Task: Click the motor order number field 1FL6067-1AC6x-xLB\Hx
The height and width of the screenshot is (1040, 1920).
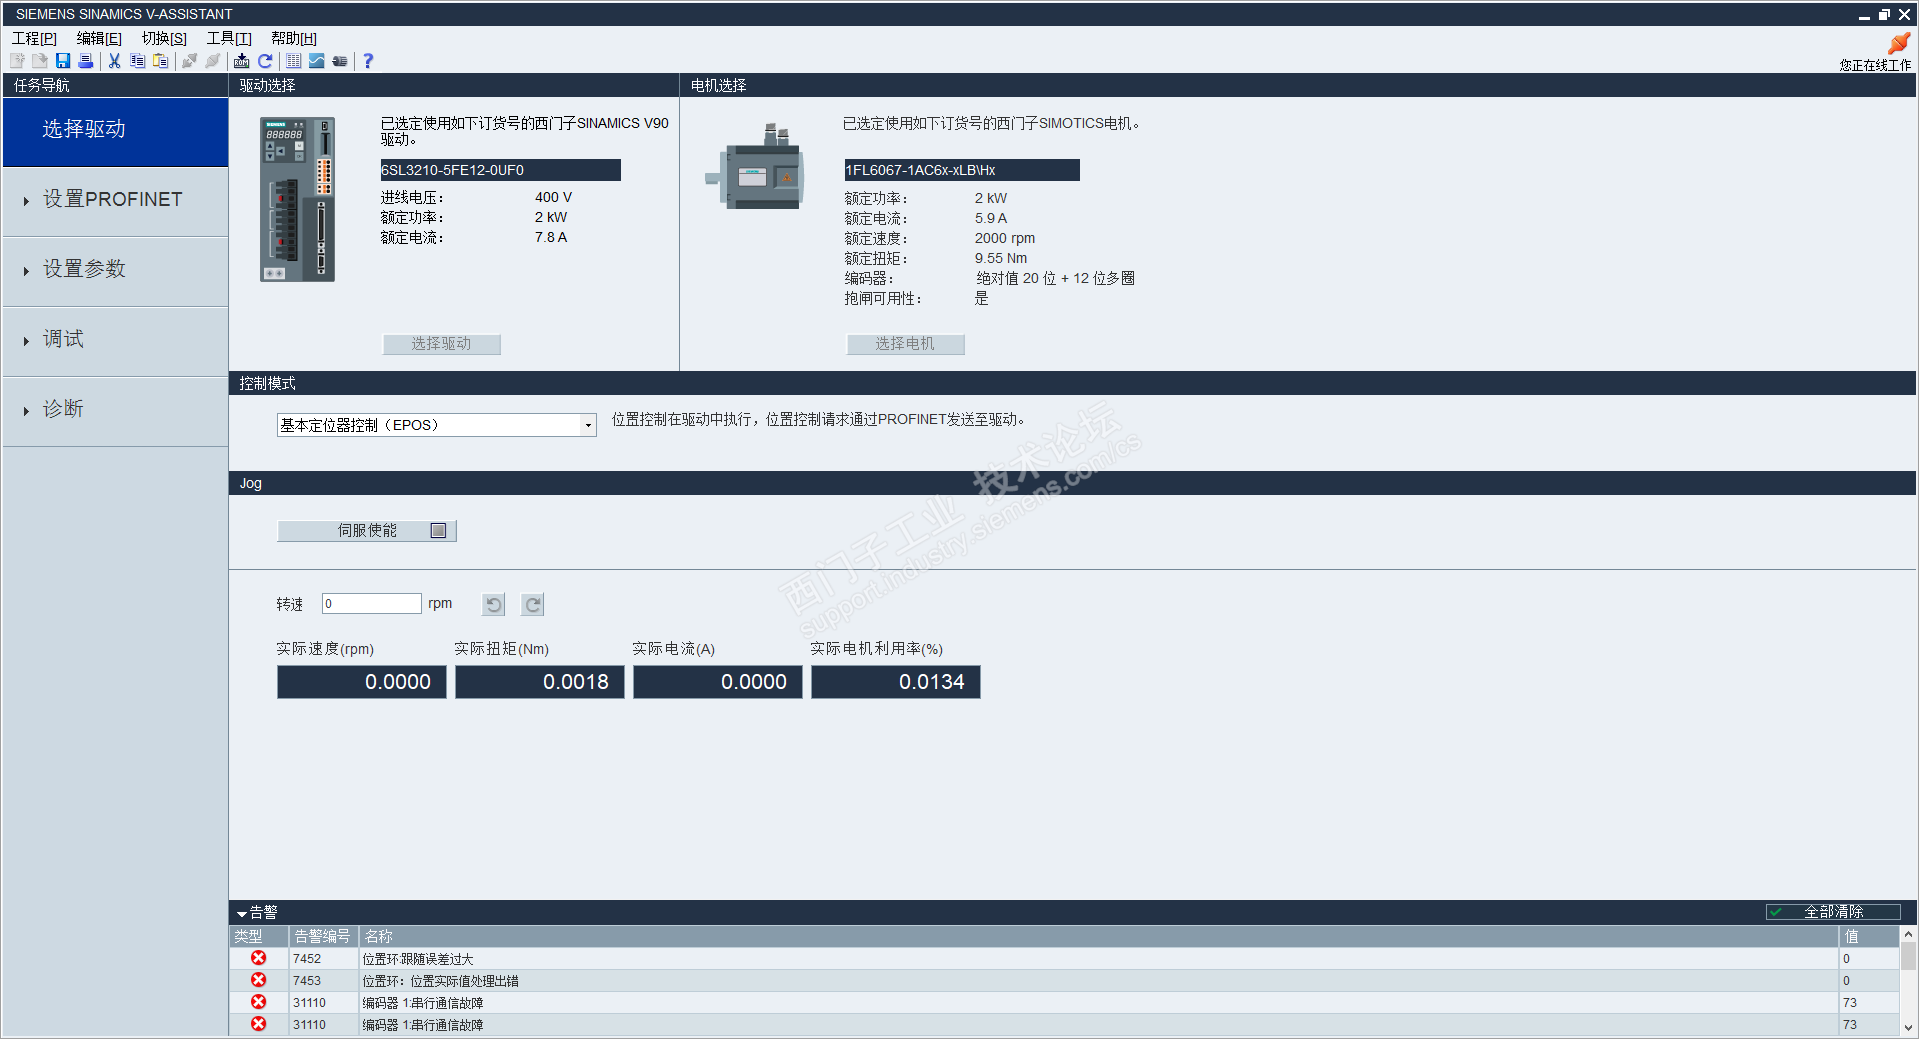Action: pyautogui.click(x=962, y=170)
